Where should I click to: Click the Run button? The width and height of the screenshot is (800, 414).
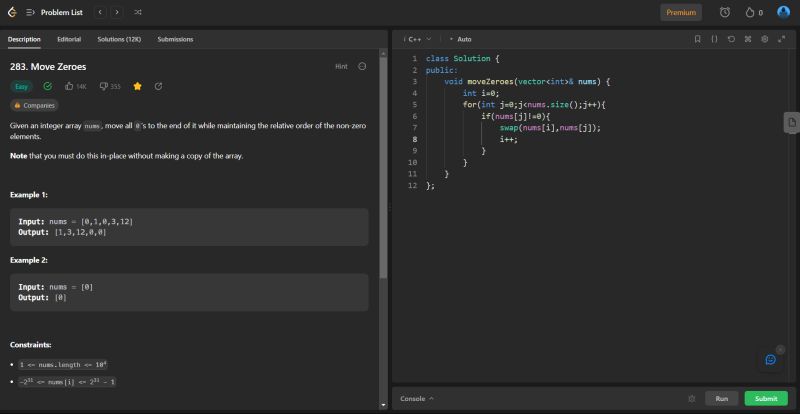click(721, 399)
